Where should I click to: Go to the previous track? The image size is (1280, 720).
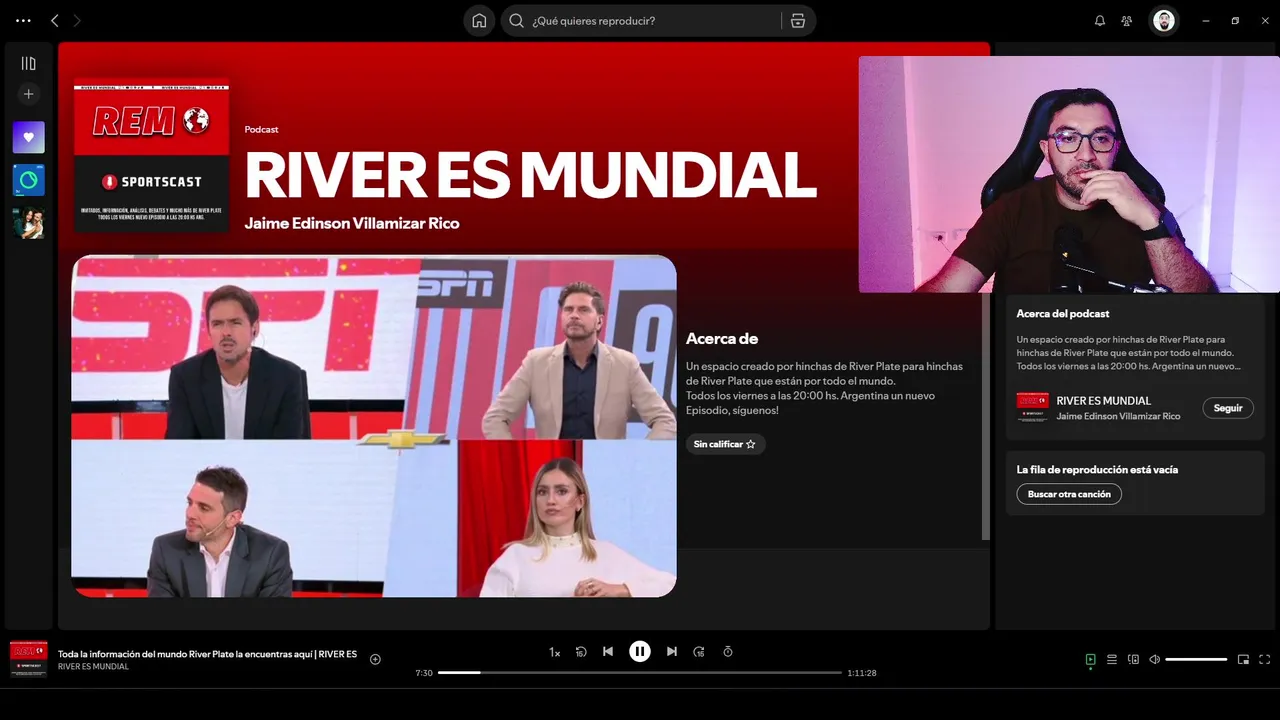[608, 652]
